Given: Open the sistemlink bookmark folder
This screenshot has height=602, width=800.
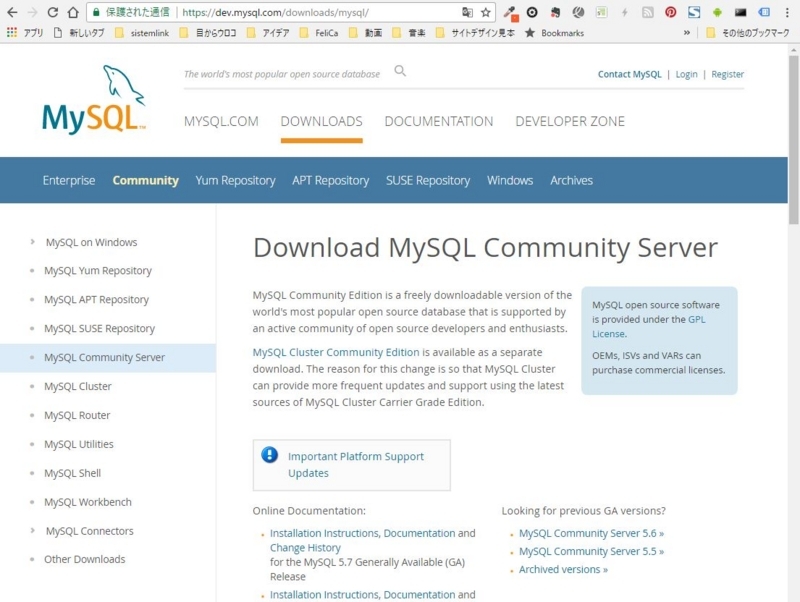Looking at the screenshot, I should [x=142, y=33].
